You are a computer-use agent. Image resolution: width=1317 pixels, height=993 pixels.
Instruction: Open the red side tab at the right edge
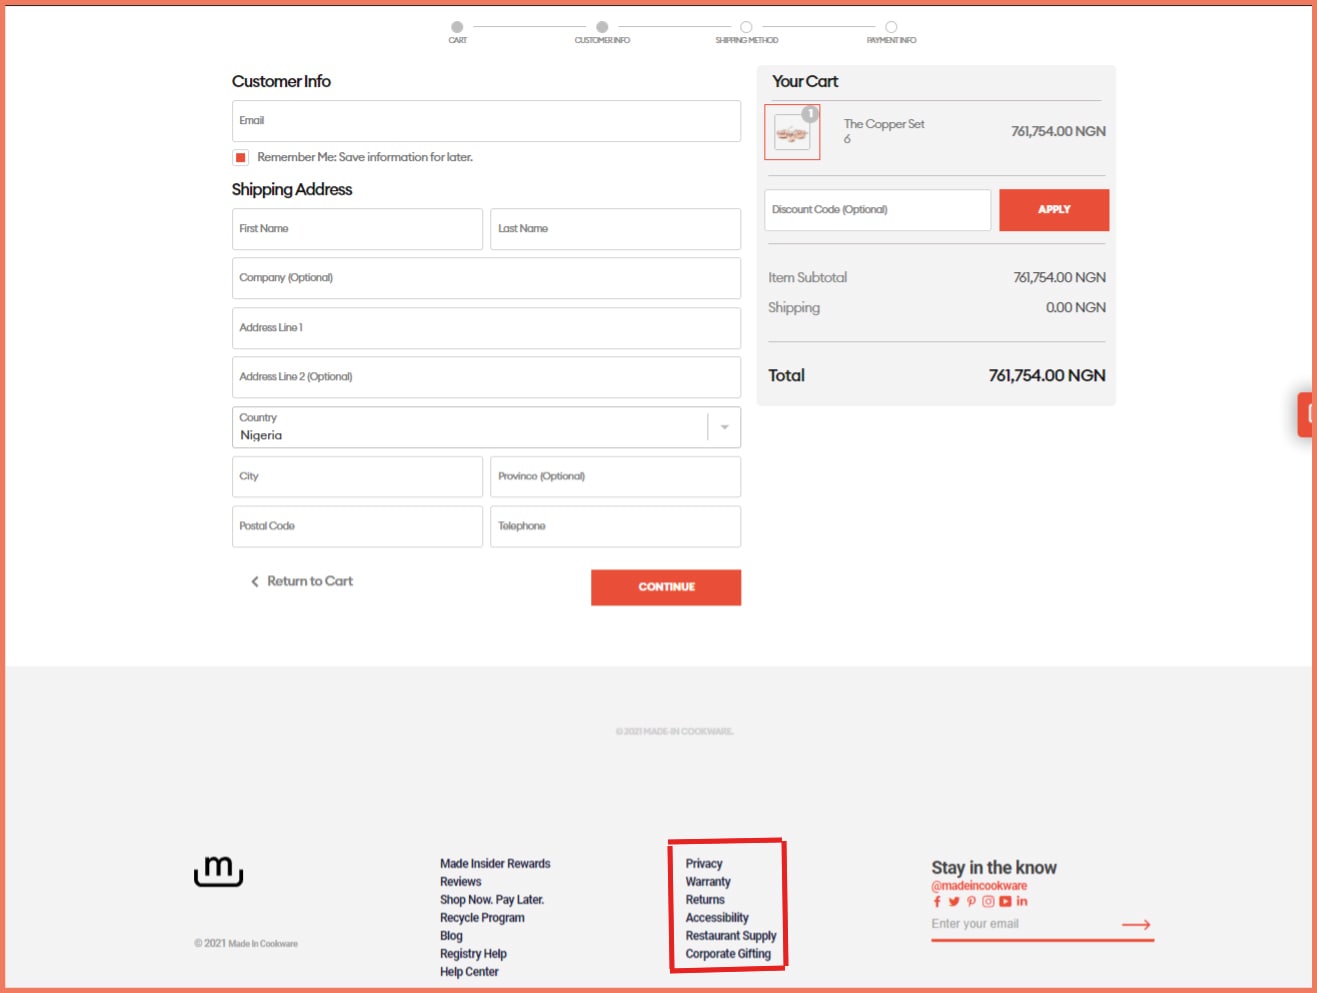[1306, 414]
